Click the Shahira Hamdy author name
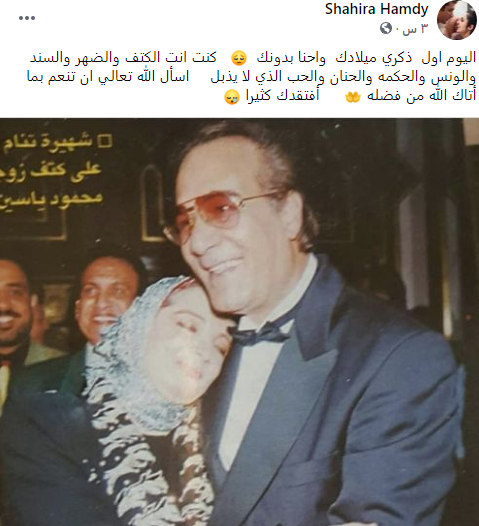 click(x=377, y=9)
